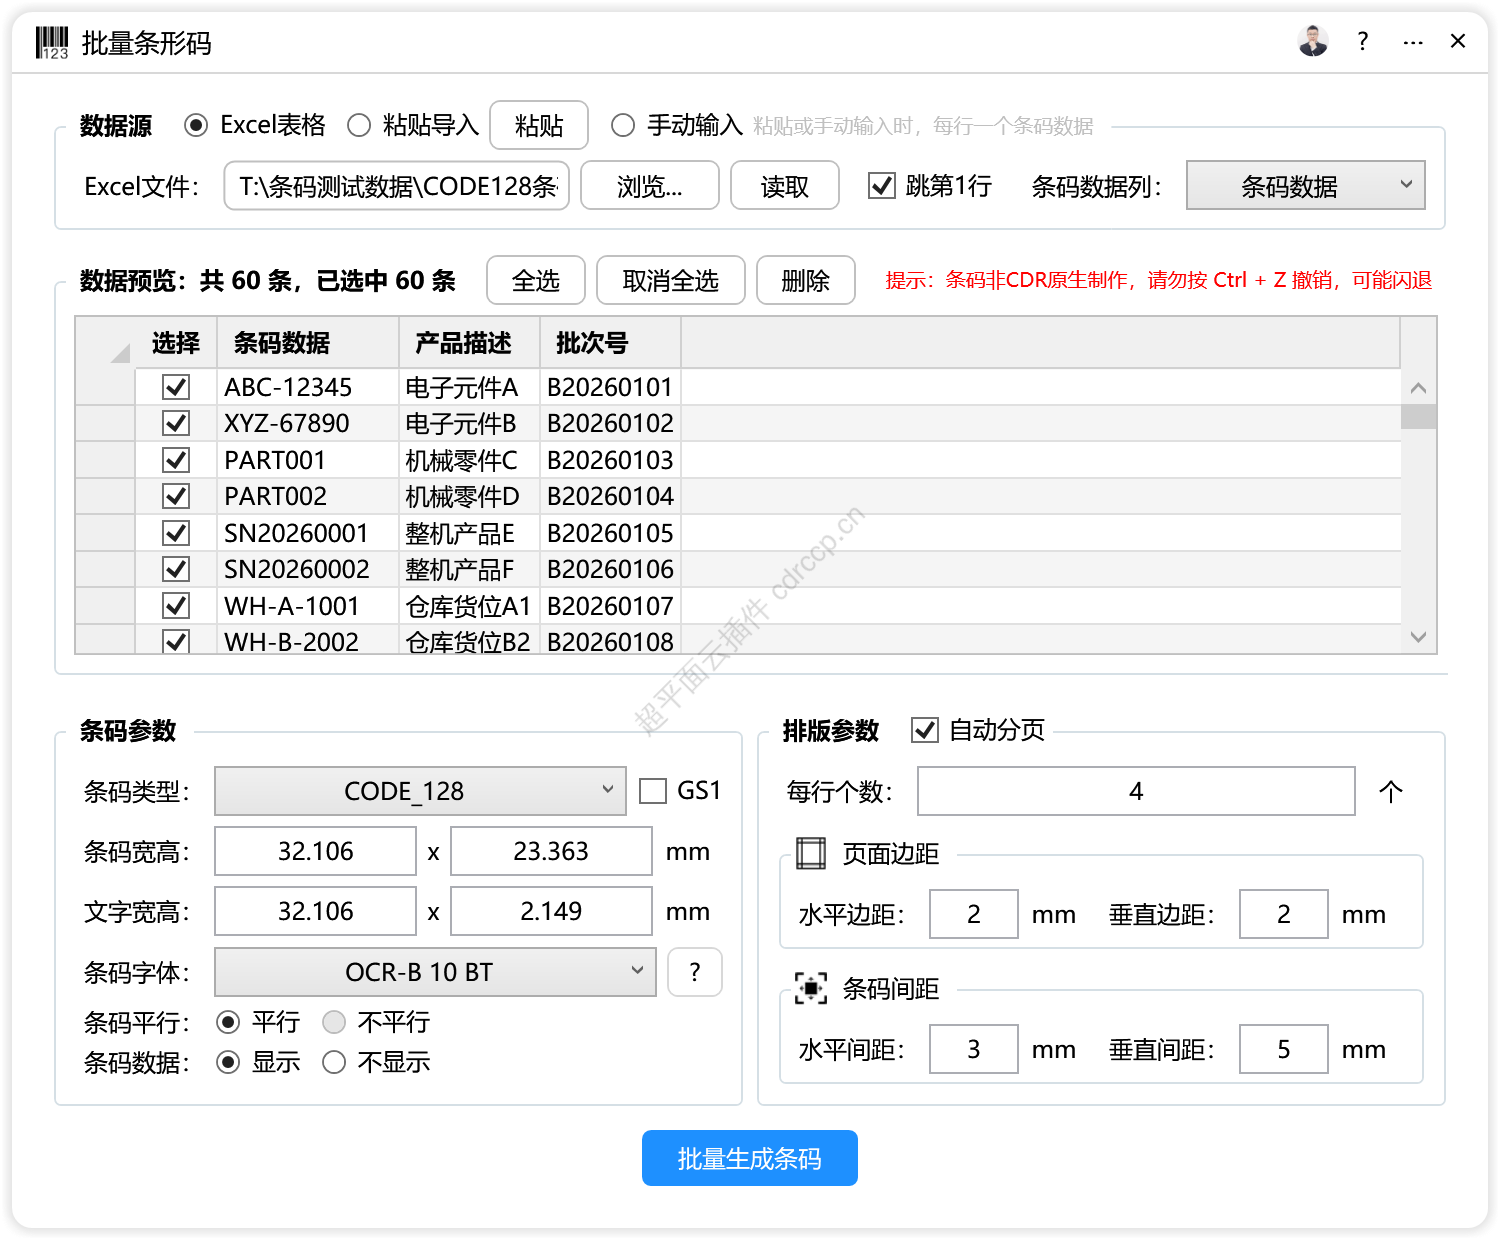Uncheck the PART001 row checkbox
1500x1240 pixels.
coord(176,460)
